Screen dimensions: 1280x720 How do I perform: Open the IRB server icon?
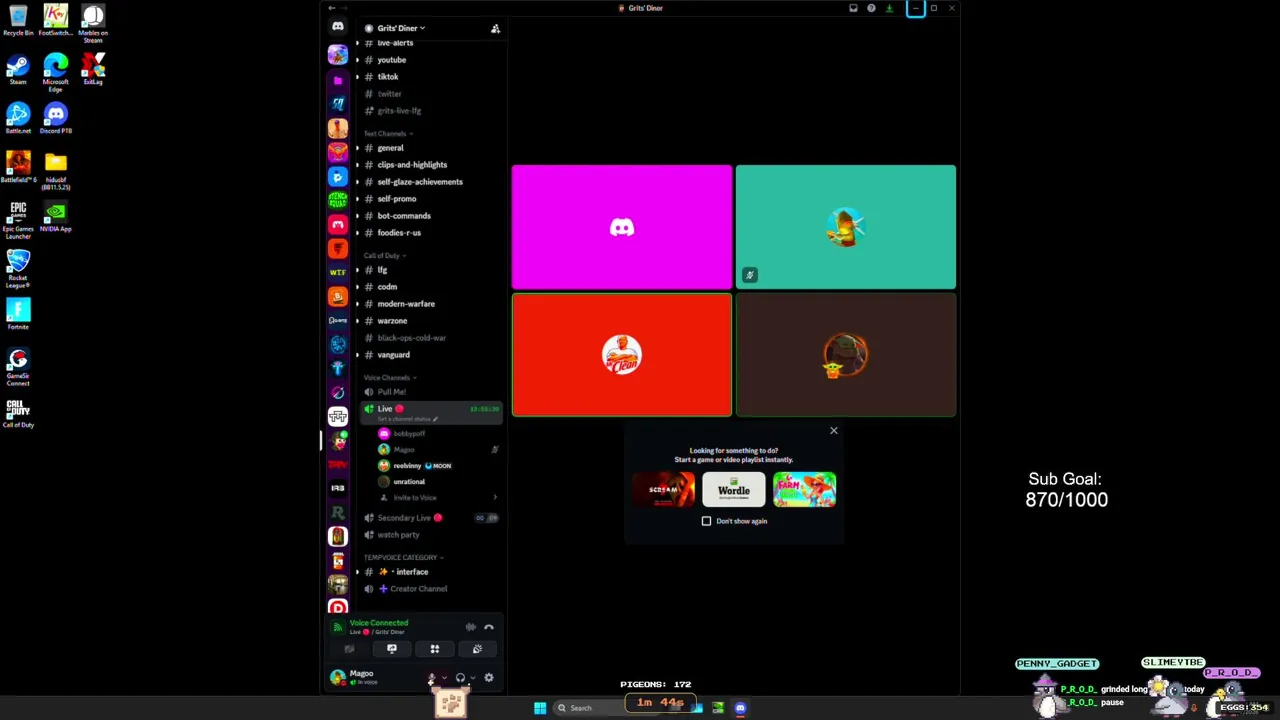[x=338, y=488]
